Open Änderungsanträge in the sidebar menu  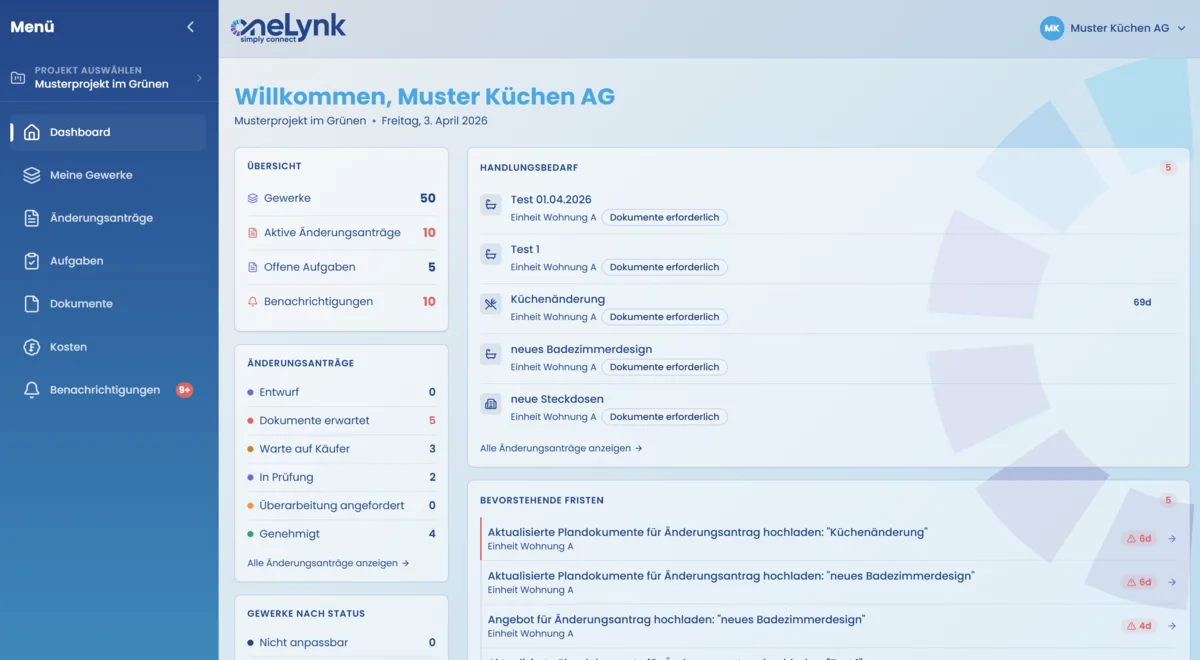[x=101, y=218]
